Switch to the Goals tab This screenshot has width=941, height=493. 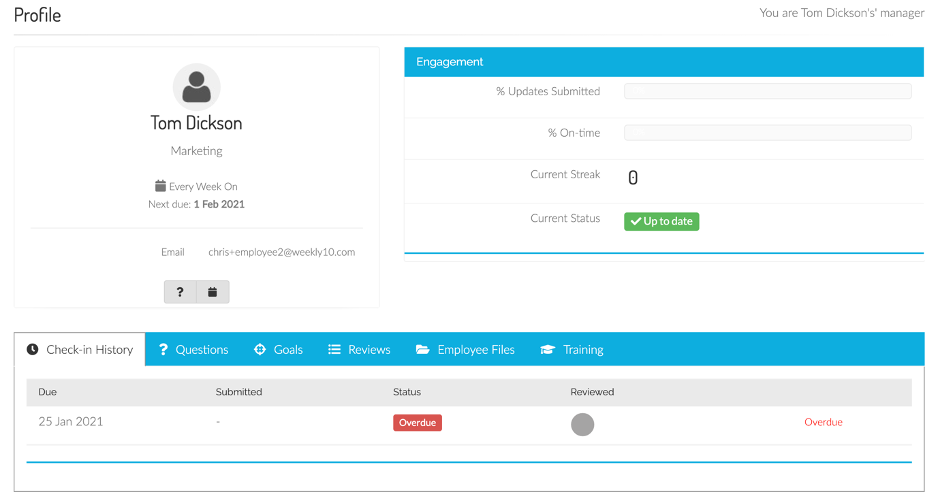[288, 350]
